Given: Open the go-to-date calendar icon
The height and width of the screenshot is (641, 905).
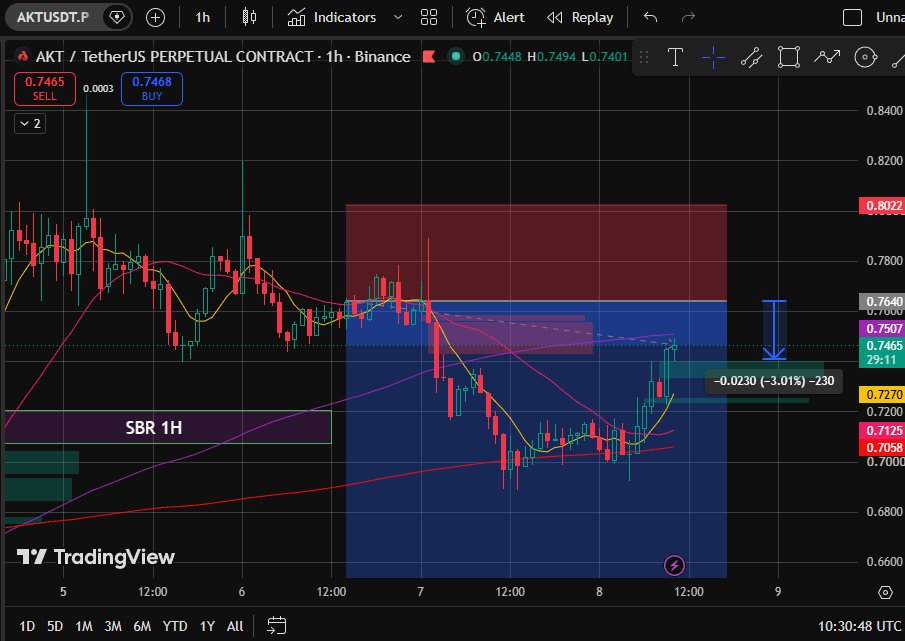Looking at the screenshot, I should [x=276, y=625].
